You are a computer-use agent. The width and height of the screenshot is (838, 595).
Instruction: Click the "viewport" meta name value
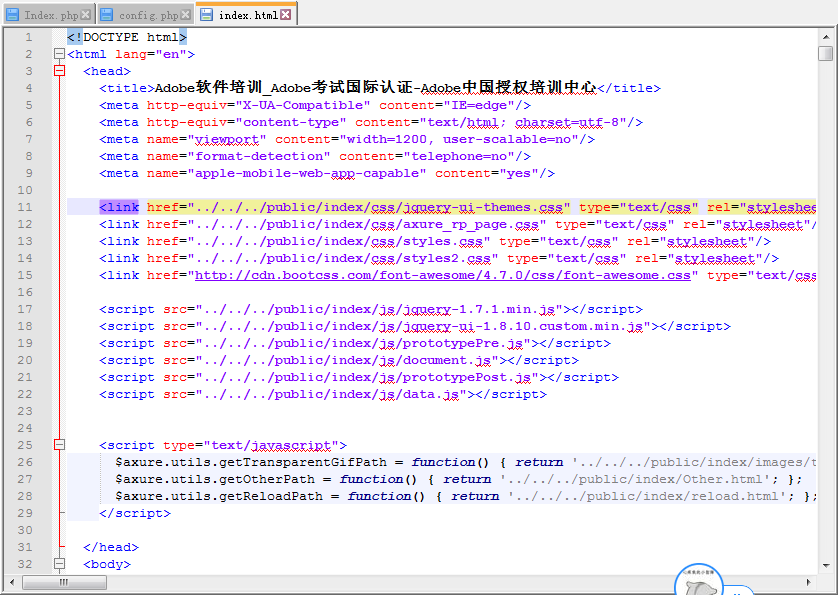[227, 140]
